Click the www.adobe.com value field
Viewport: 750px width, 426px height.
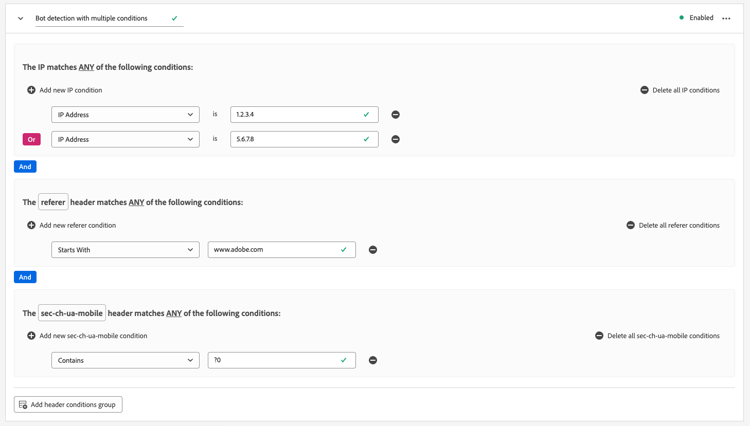(275, 250)
